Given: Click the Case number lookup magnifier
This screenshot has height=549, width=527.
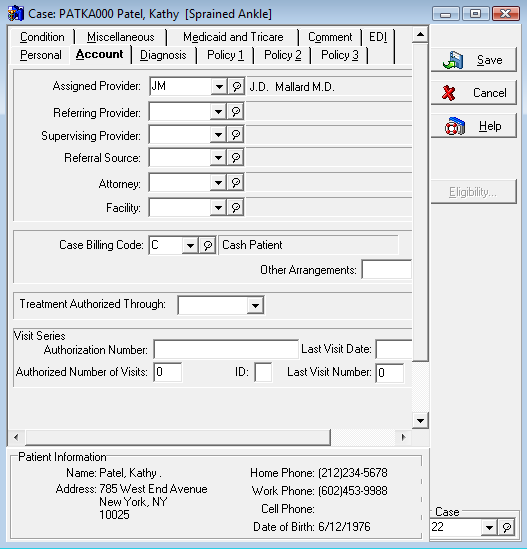Looking at the screenshot, I should (507, 527).
